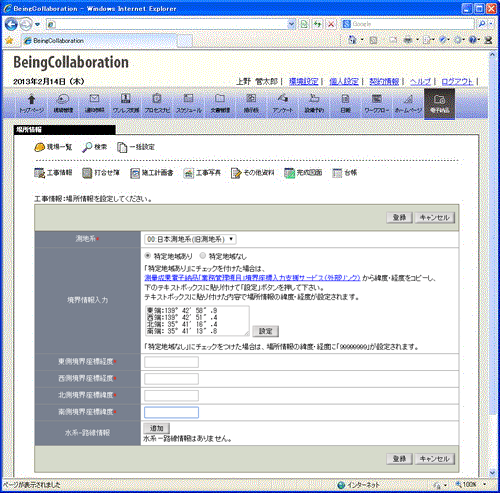The image size is (500, 493).
Task: Open the favorites star icon
Action: point(9,41)
